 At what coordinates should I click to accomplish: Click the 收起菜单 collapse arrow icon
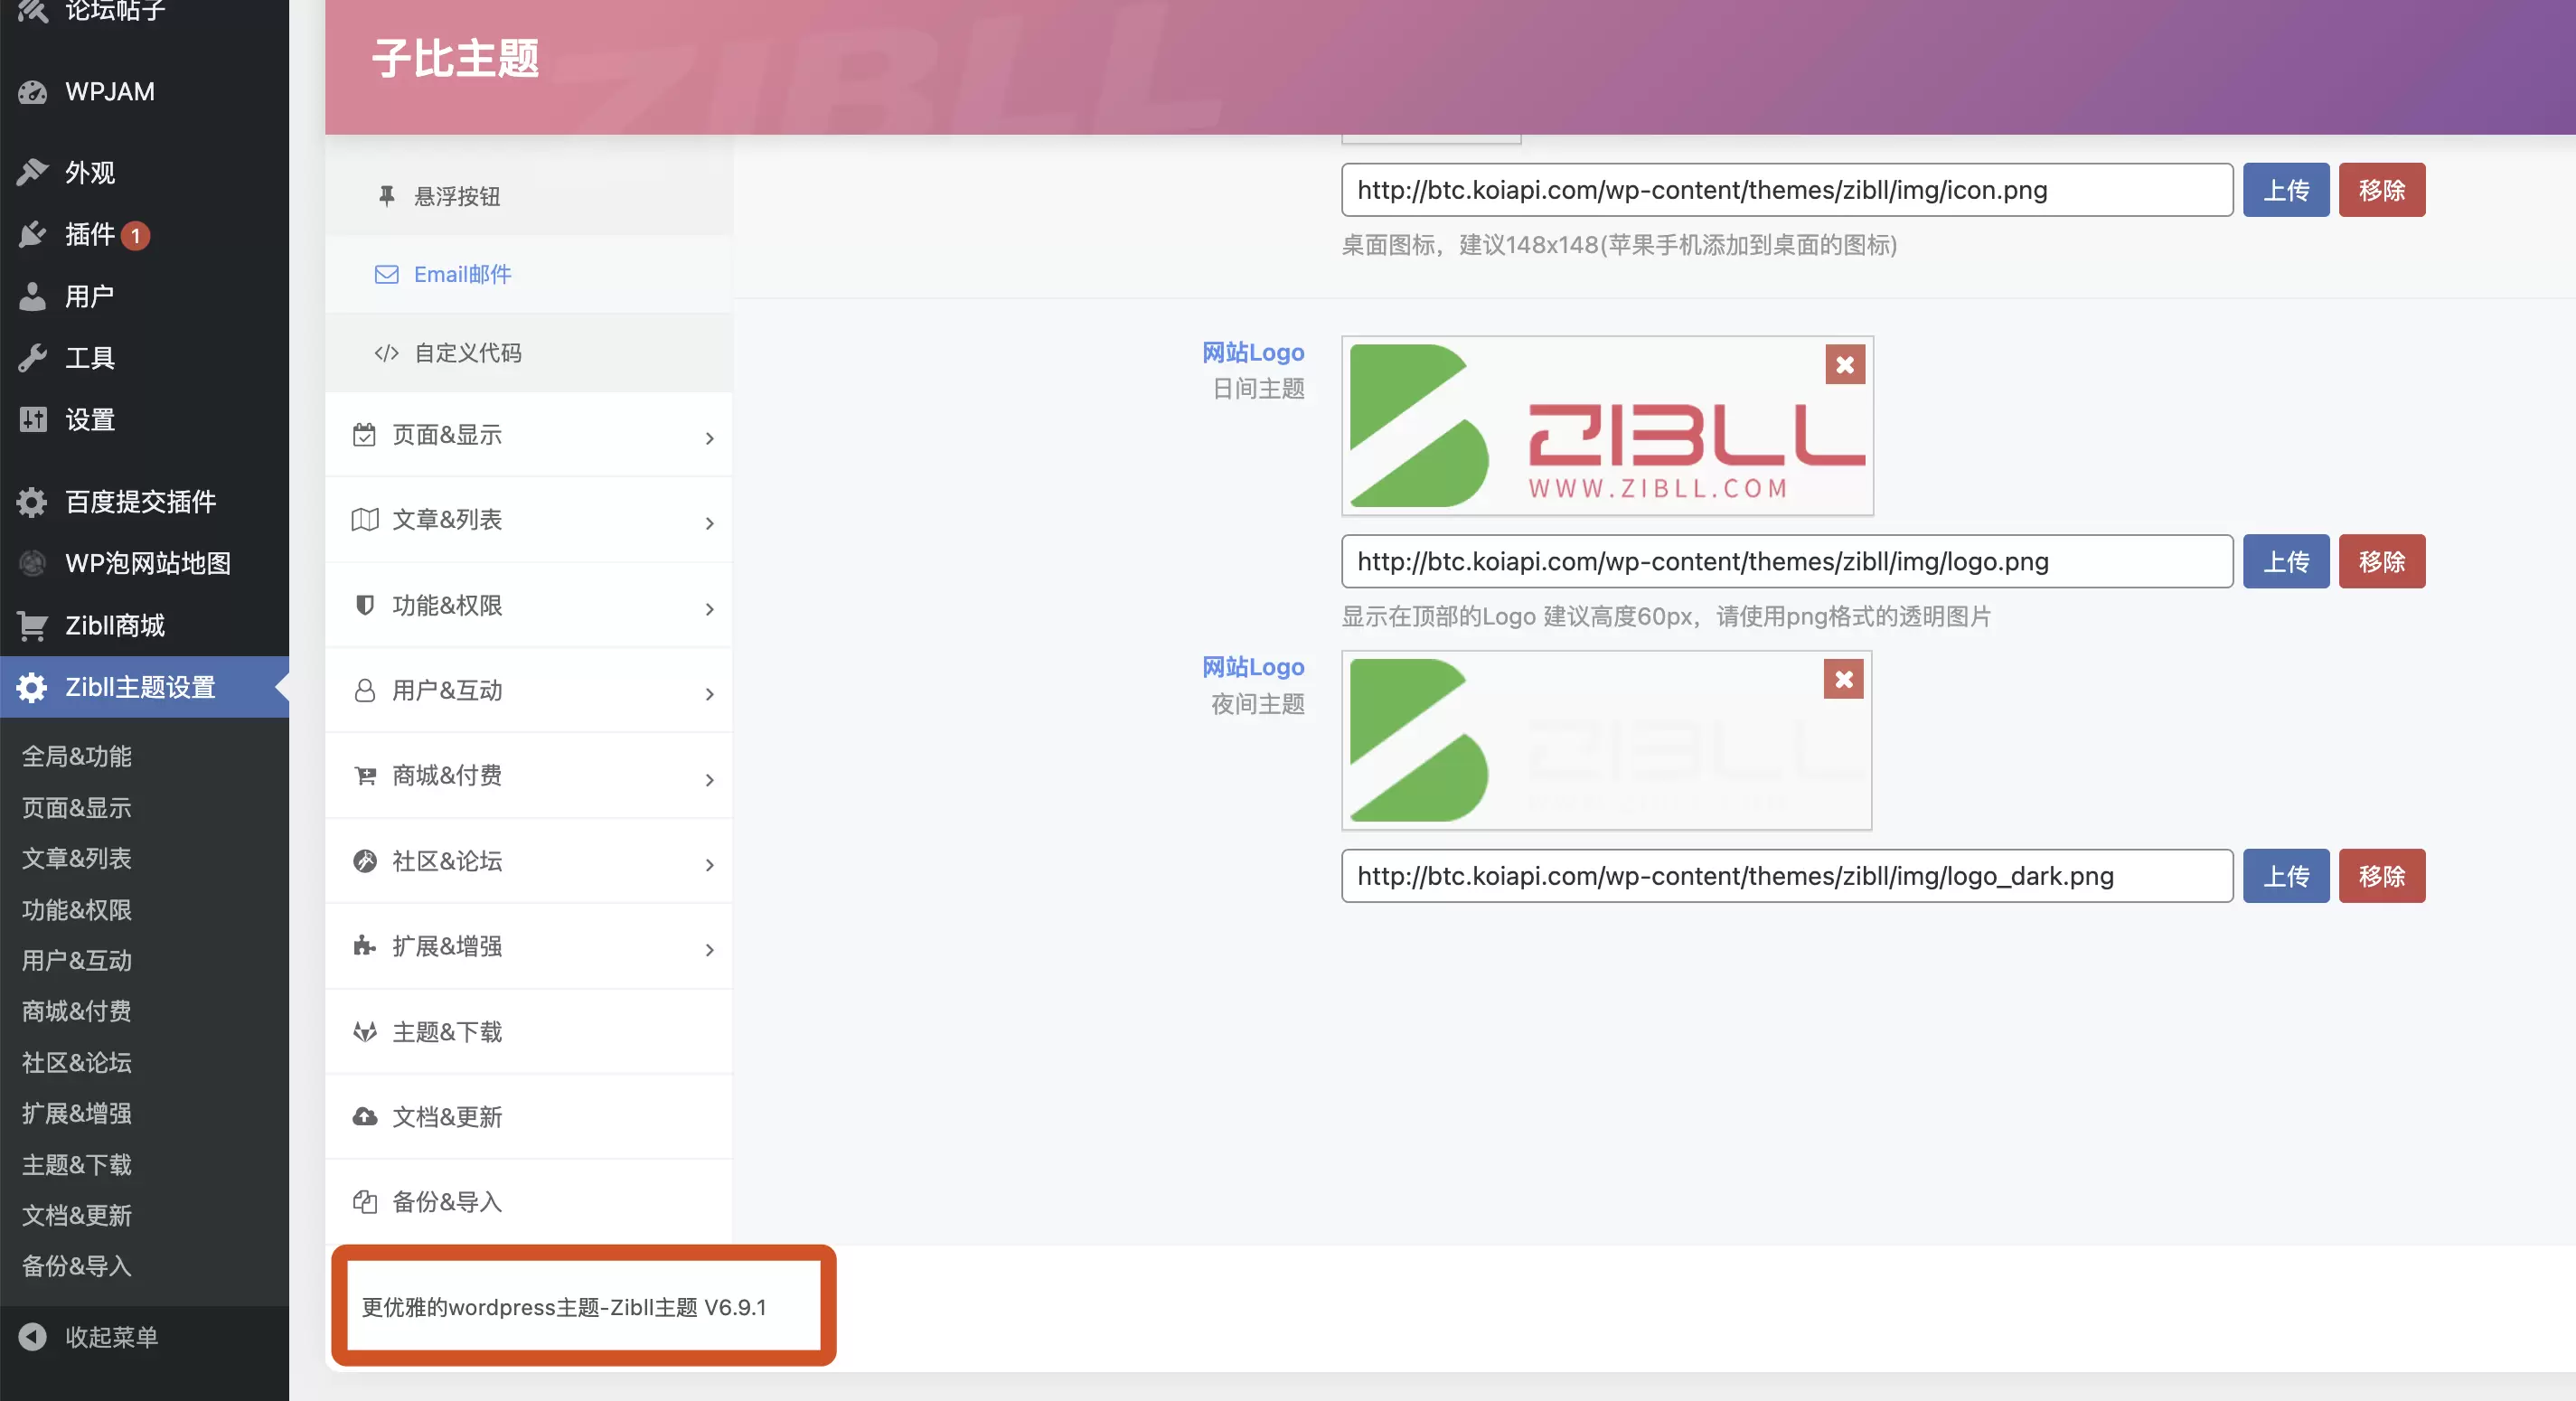click(x=32, y=1337)
